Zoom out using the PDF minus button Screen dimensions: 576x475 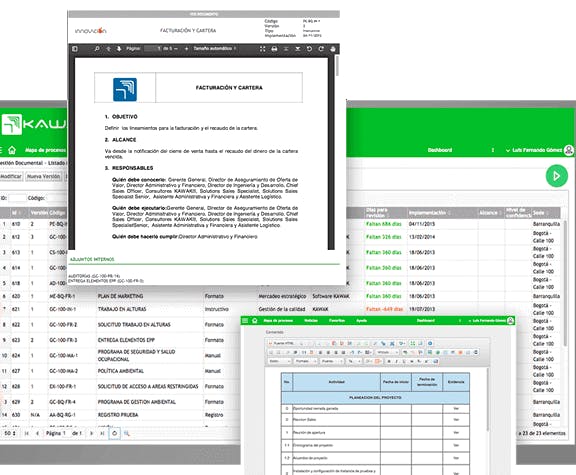(x=176, y=49)
